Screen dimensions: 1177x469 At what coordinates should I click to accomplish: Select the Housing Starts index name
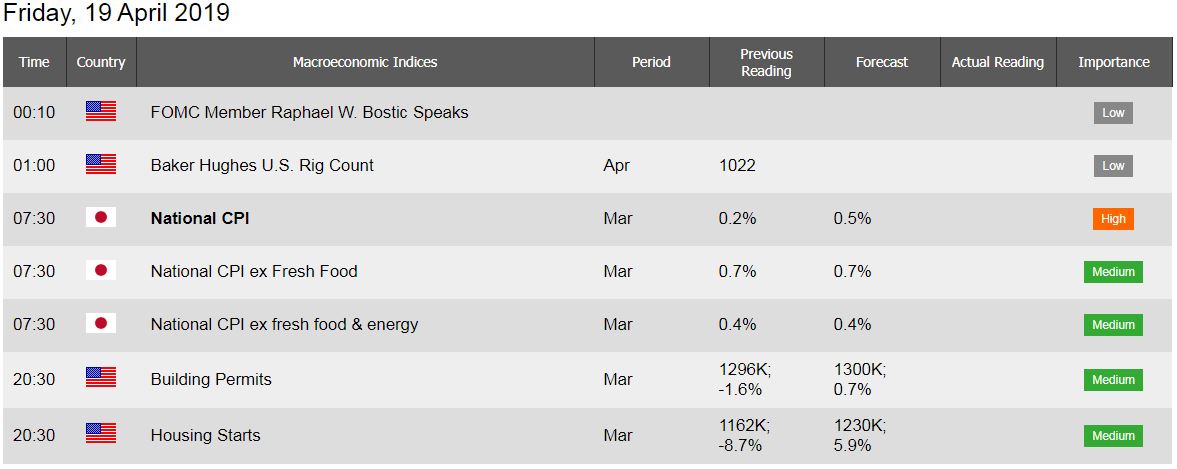point(206,435)
